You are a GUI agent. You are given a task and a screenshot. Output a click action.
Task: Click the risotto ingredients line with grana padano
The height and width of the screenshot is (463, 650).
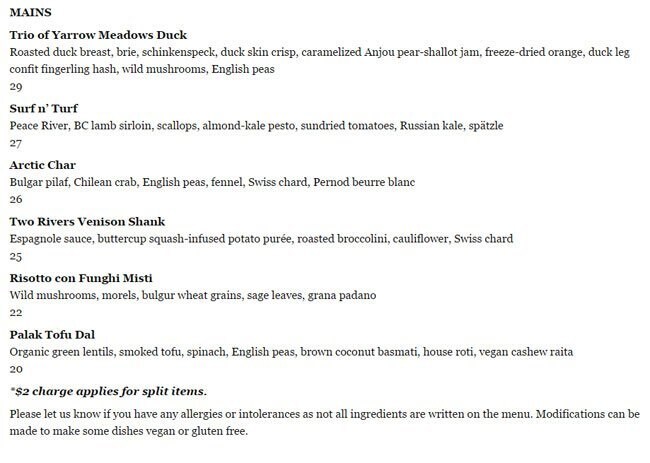pyautogui.click(x=192, y=297)
